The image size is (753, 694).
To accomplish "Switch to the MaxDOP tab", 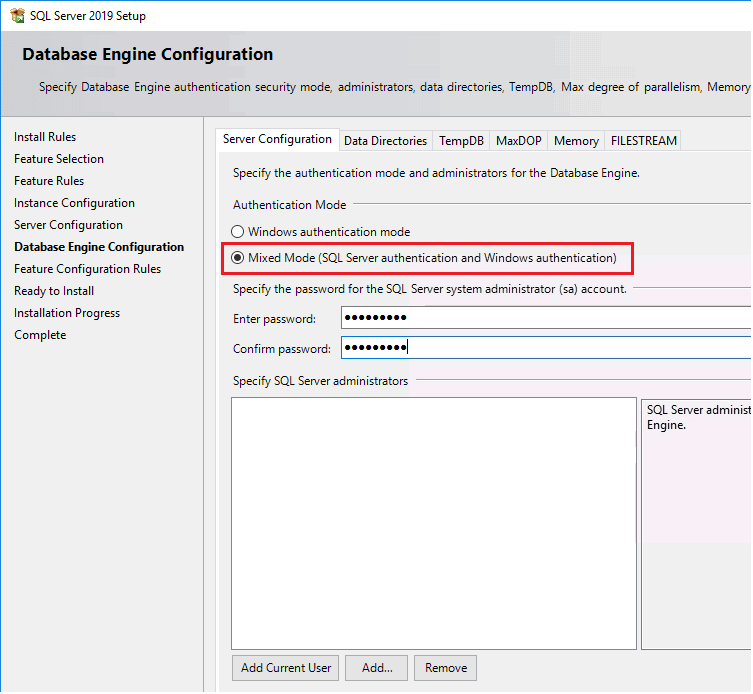I will pos(518,141).
